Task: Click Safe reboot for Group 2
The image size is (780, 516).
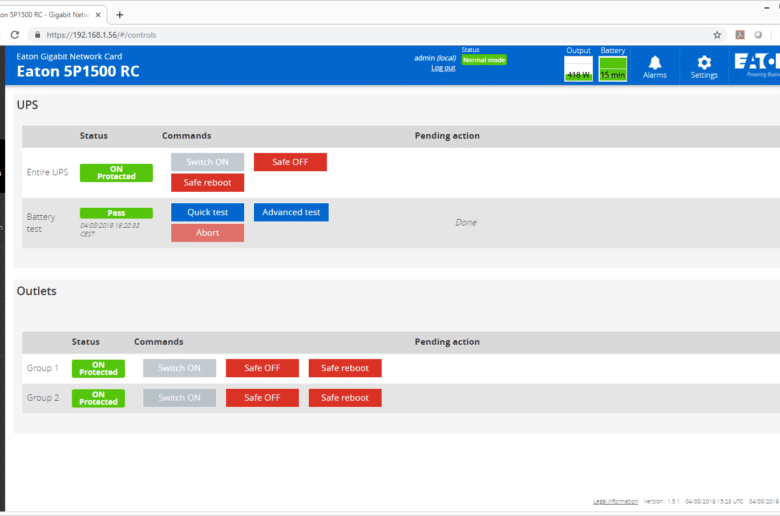Action: [345, 398]
